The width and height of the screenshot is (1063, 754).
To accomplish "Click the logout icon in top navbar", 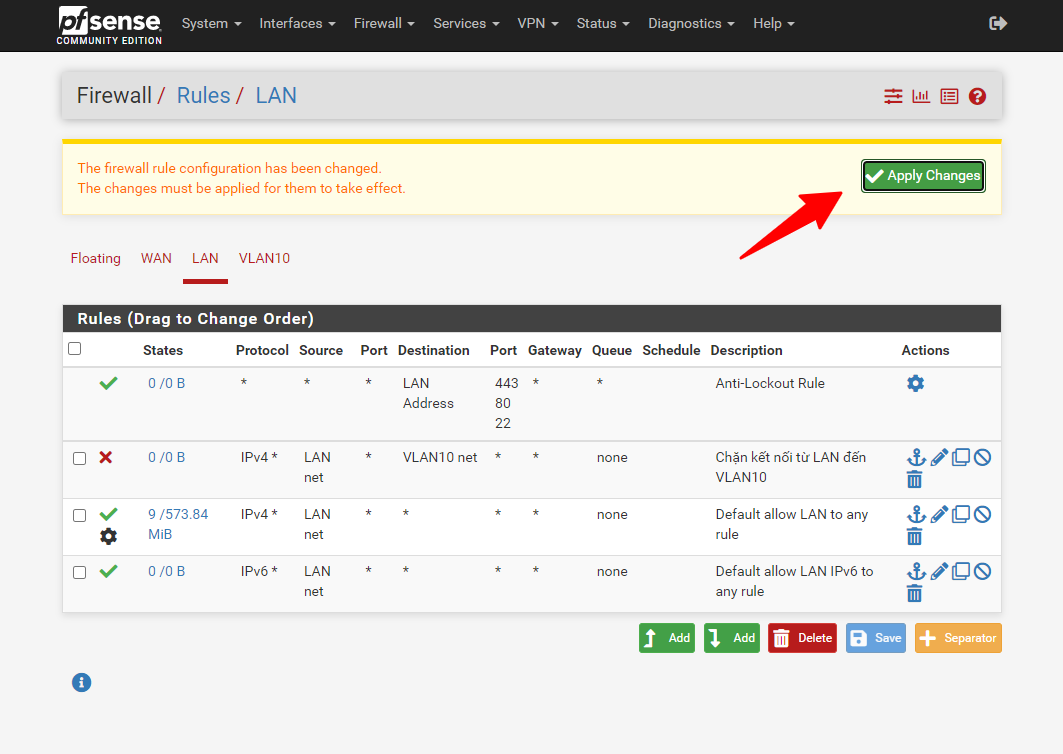I will (997, 23).
